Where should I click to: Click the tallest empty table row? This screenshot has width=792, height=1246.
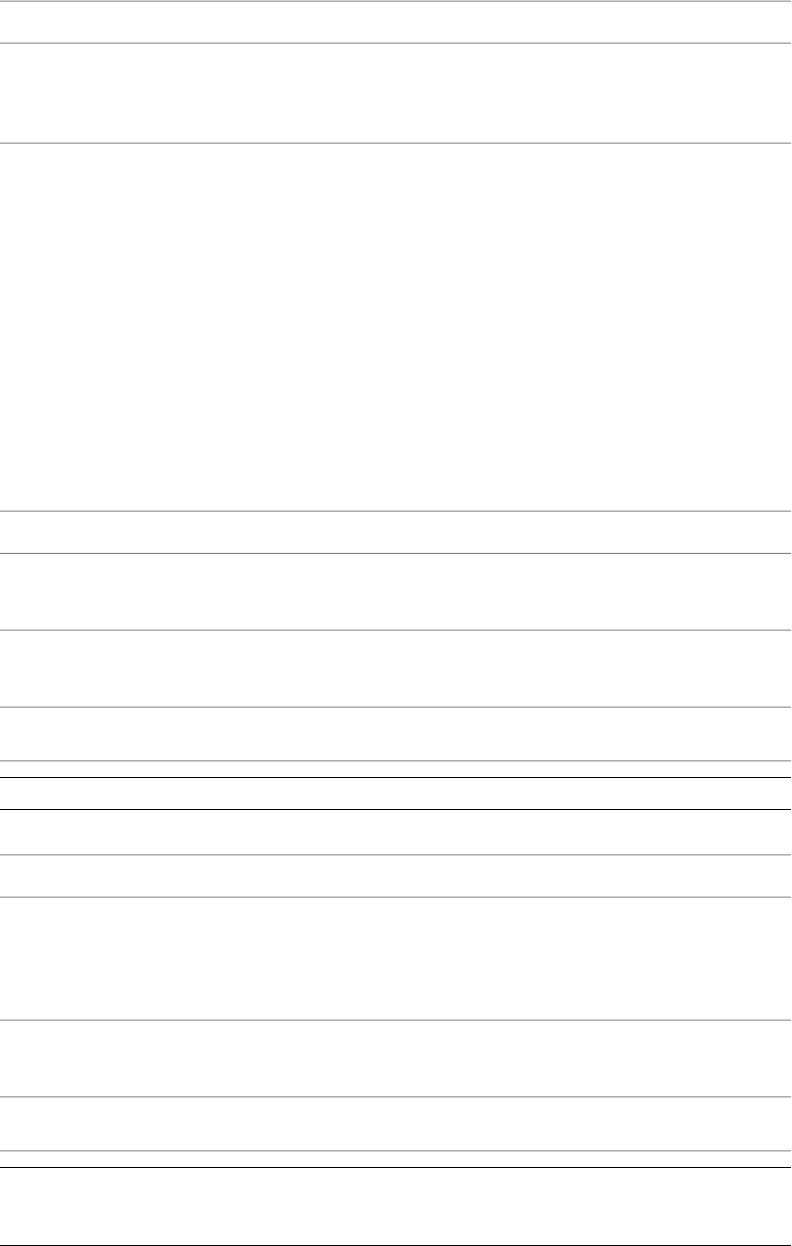click(x=396, y=327)
